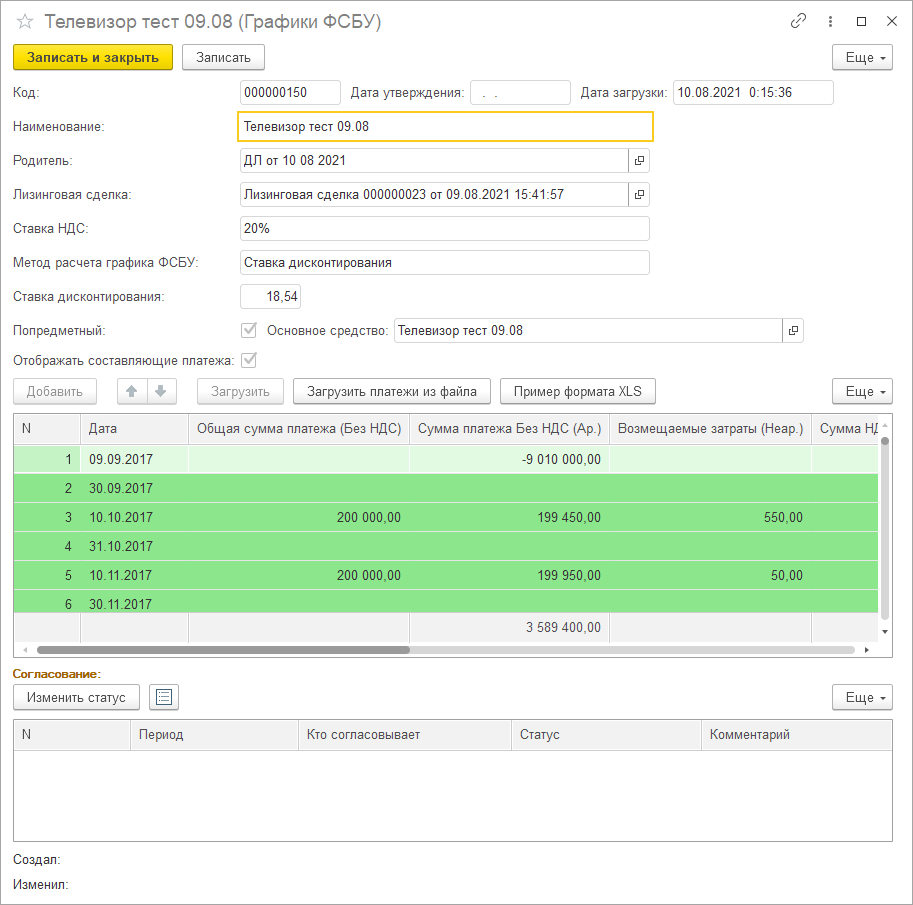Toggle the Попредметный checkbox

(249, 330)
